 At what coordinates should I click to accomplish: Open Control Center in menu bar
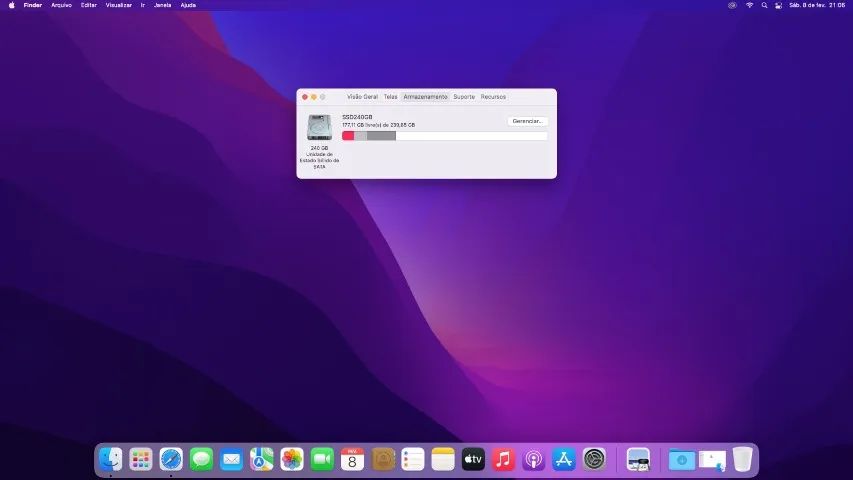pyautogui.click(x=778, y=5)
